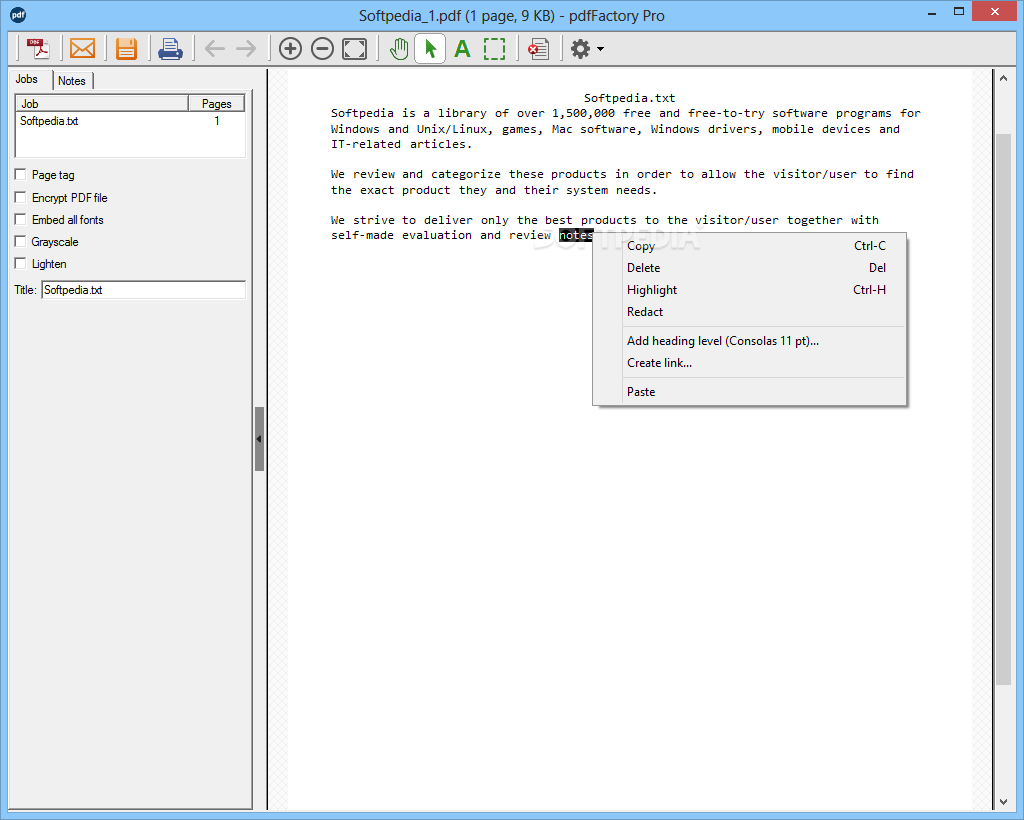Zoom out with the minus icon
The height and width of the screenshot is (820, 1024).
(322, 48)
